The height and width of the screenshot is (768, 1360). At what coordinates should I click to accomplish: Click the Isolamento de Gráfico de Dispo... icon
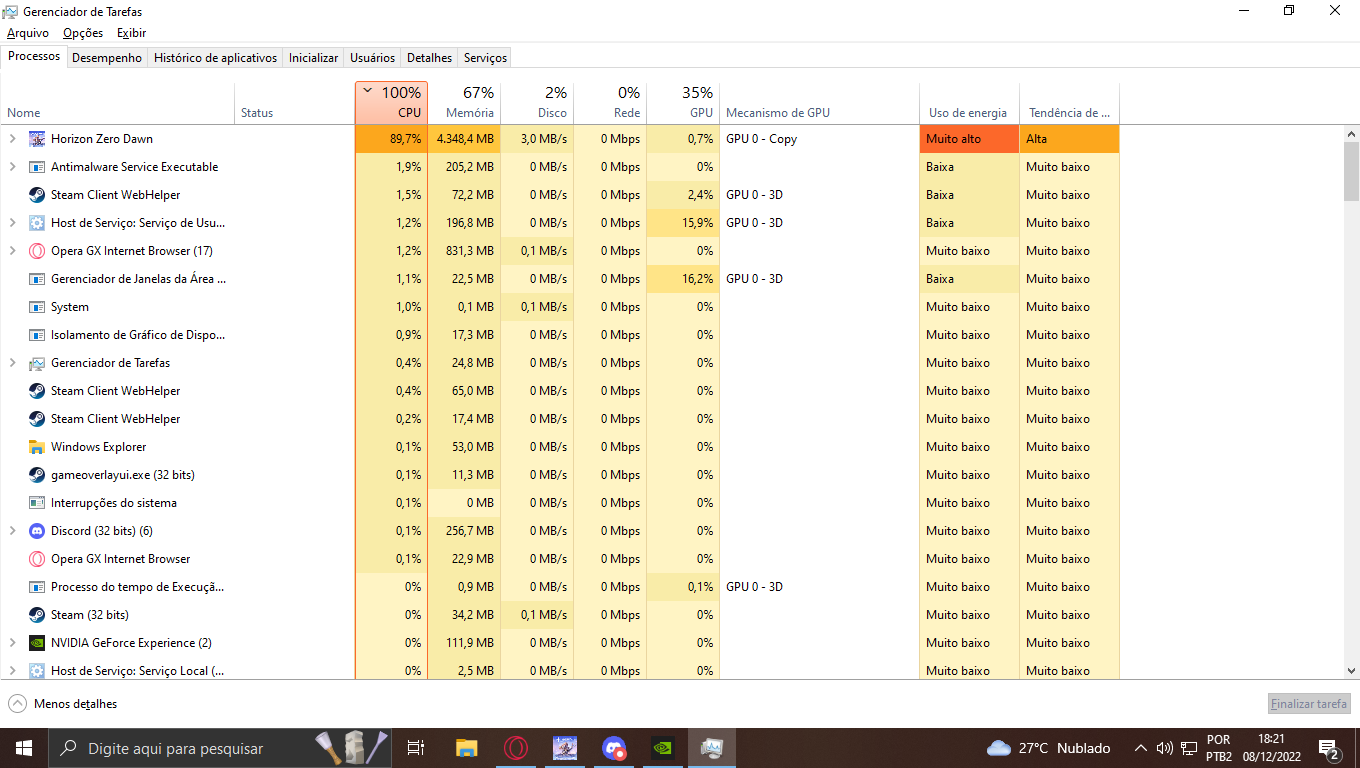coord(37,335)
